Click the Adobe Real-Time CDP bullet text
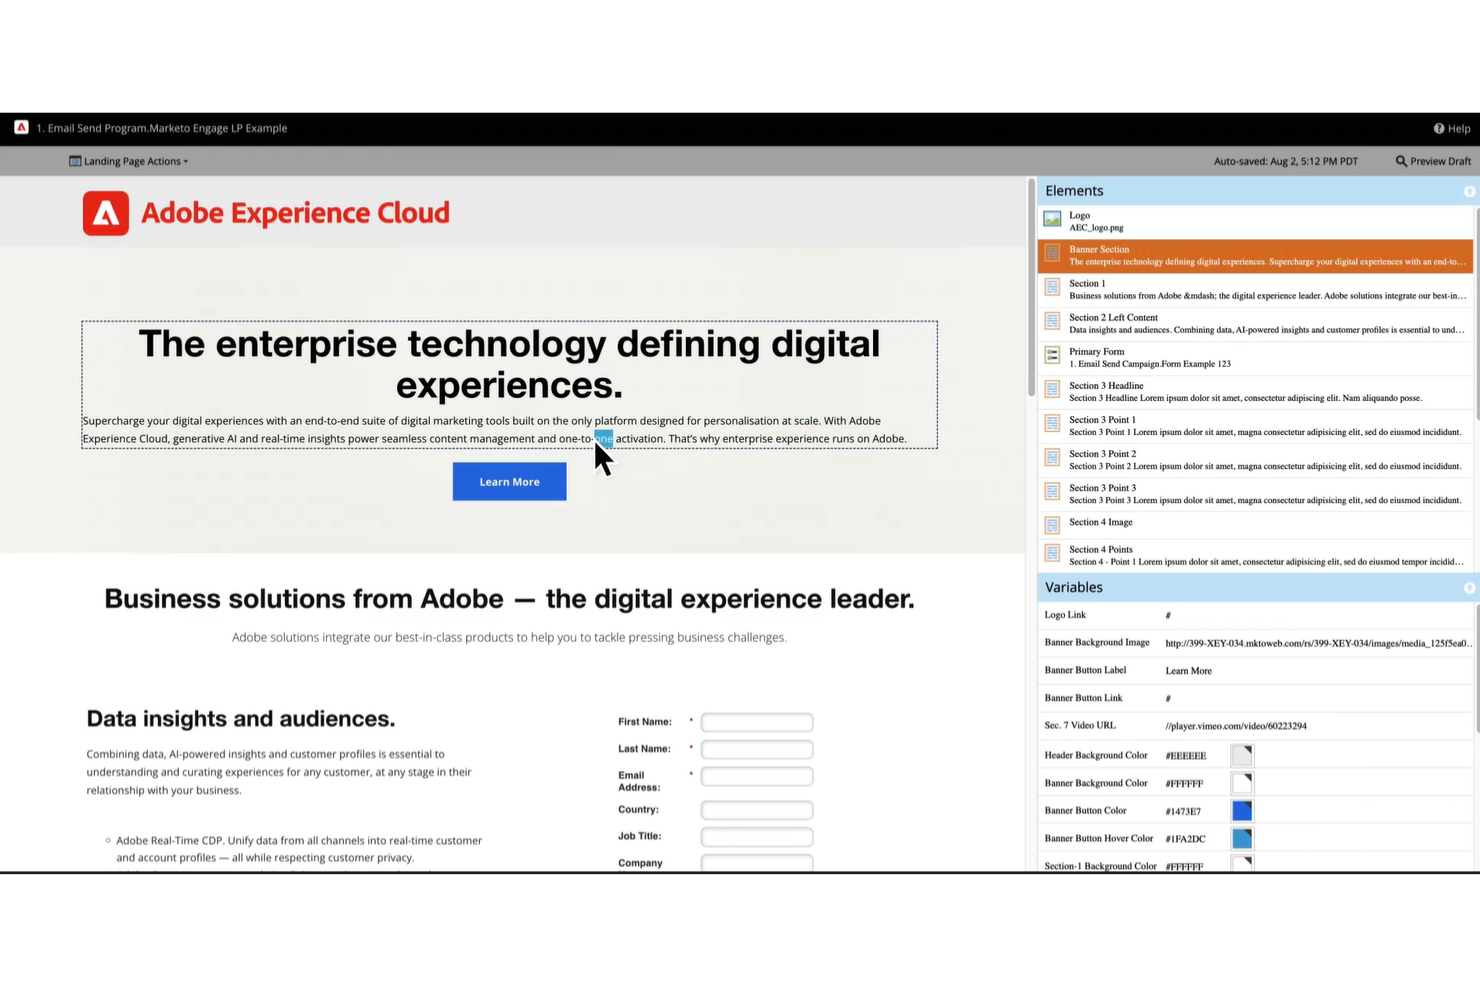The image size is (1480, 987). point(299,849)
